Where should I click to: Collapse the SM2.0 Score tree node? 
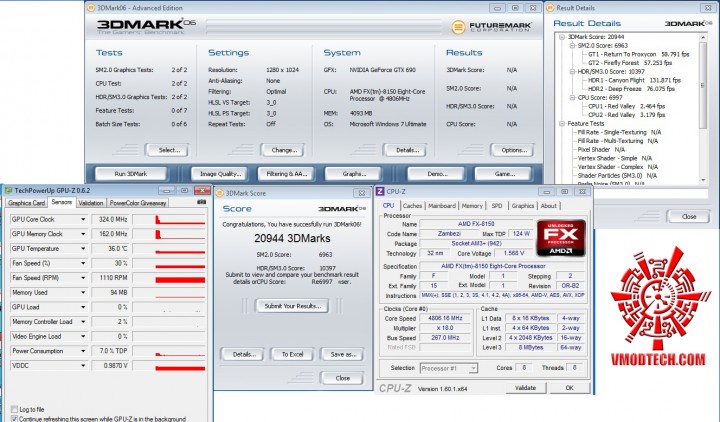pos(572,45)
